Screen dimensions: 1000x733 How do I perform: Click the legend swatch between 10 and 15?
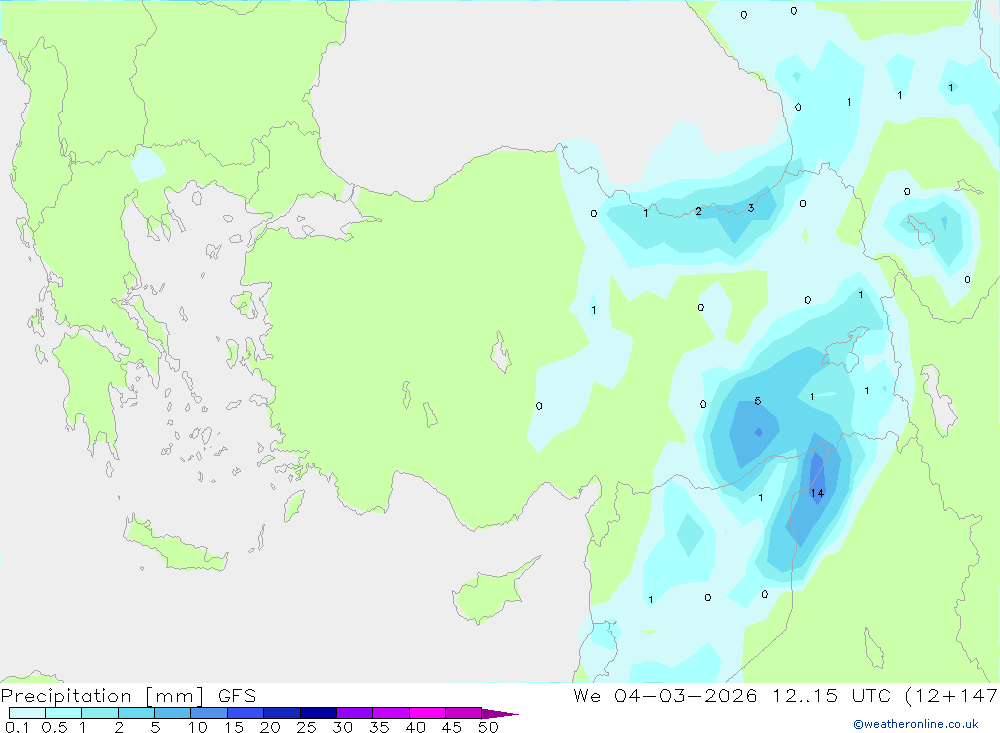[209, 713]
